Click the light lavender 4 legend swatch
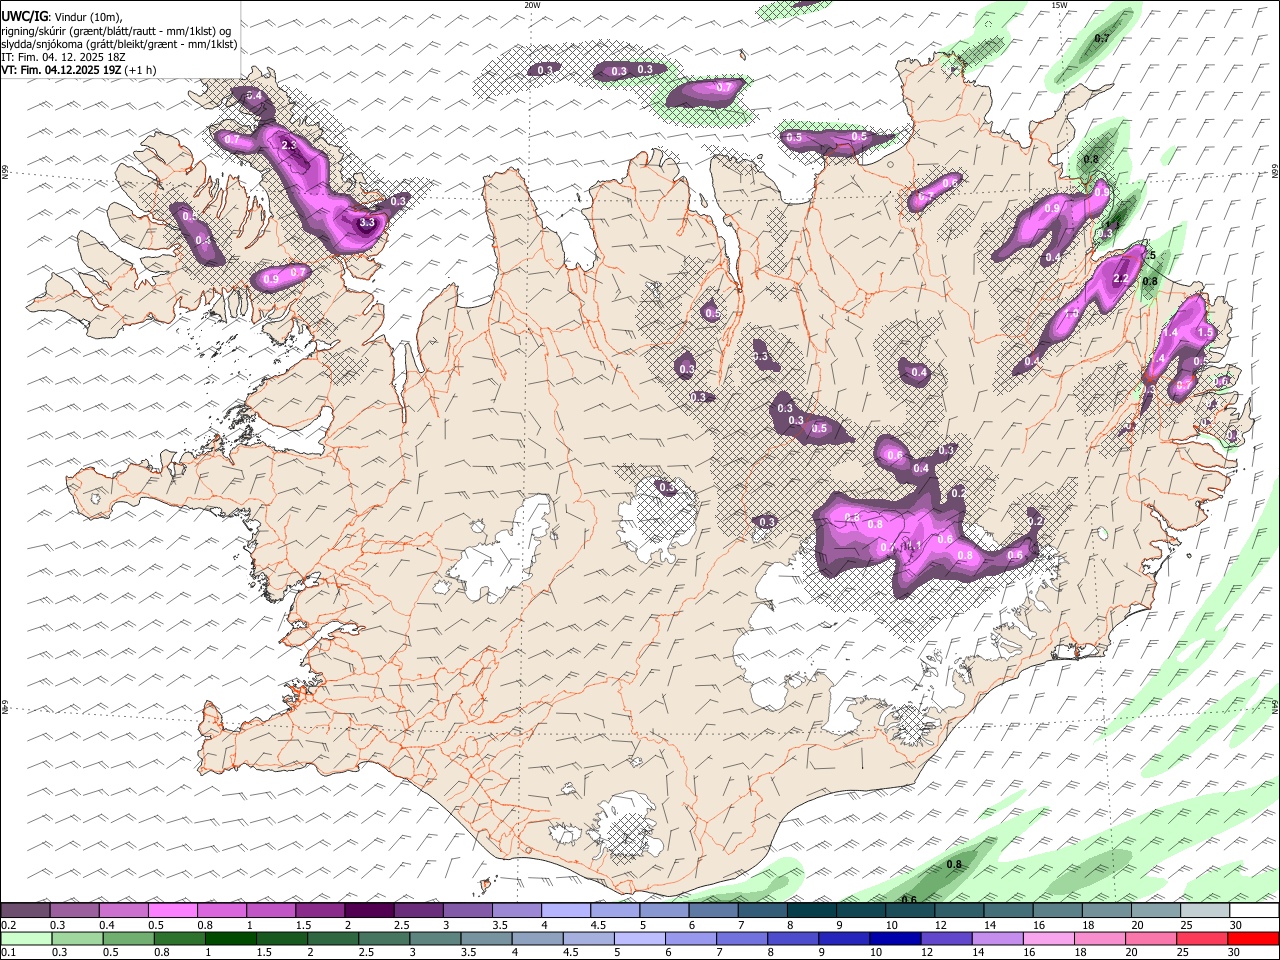1280x960 pixels. pyautogui.click(x=566, y=911)
